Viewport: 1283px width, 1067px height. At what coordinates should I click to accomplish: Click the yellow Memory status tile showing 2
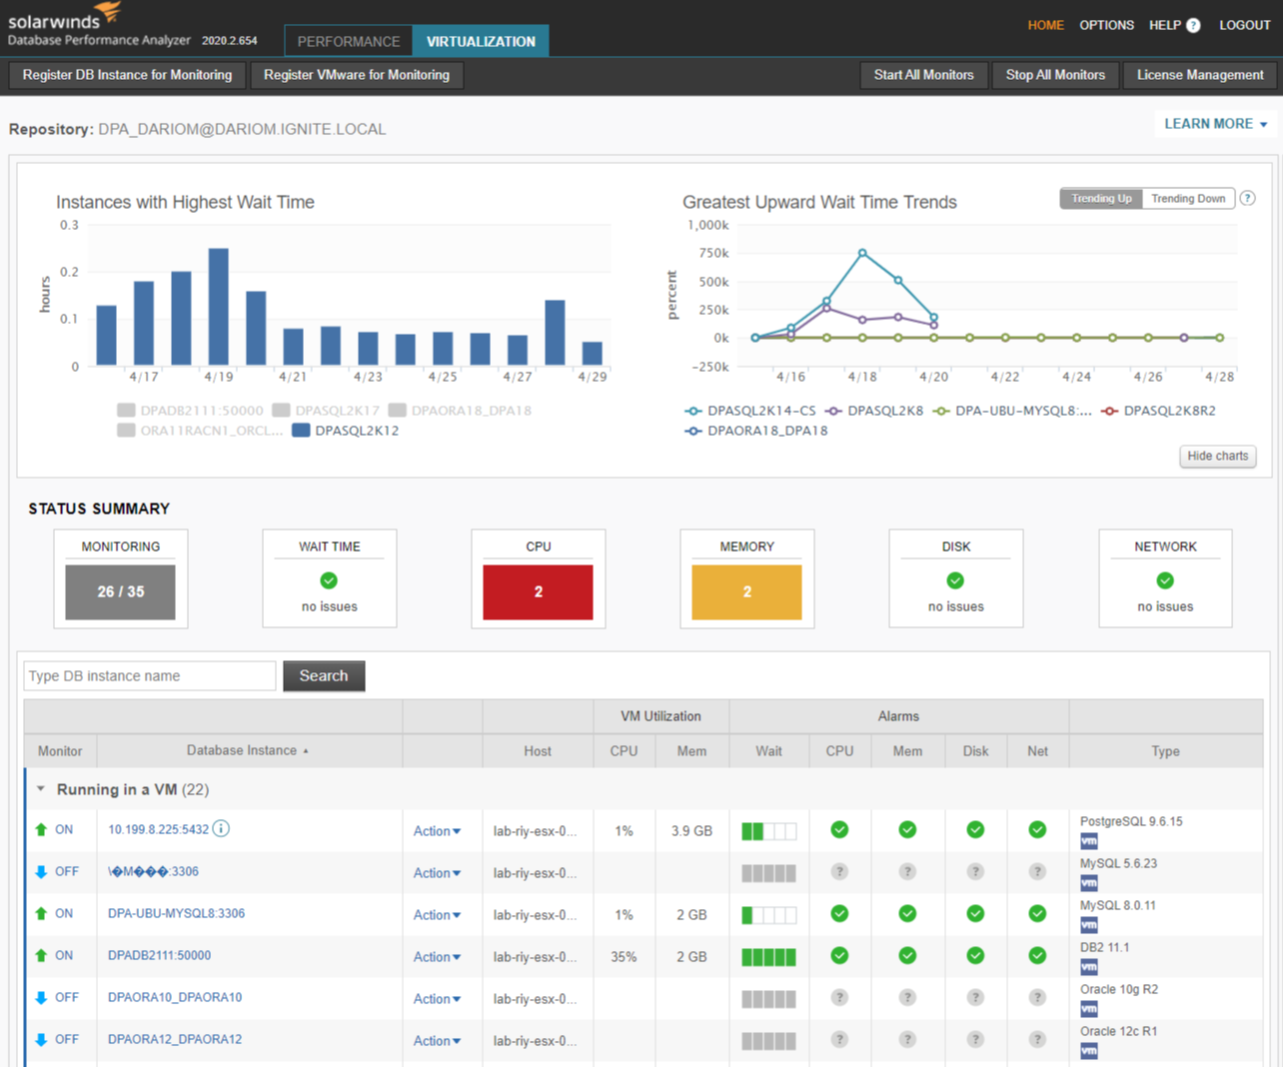point(747,592)
